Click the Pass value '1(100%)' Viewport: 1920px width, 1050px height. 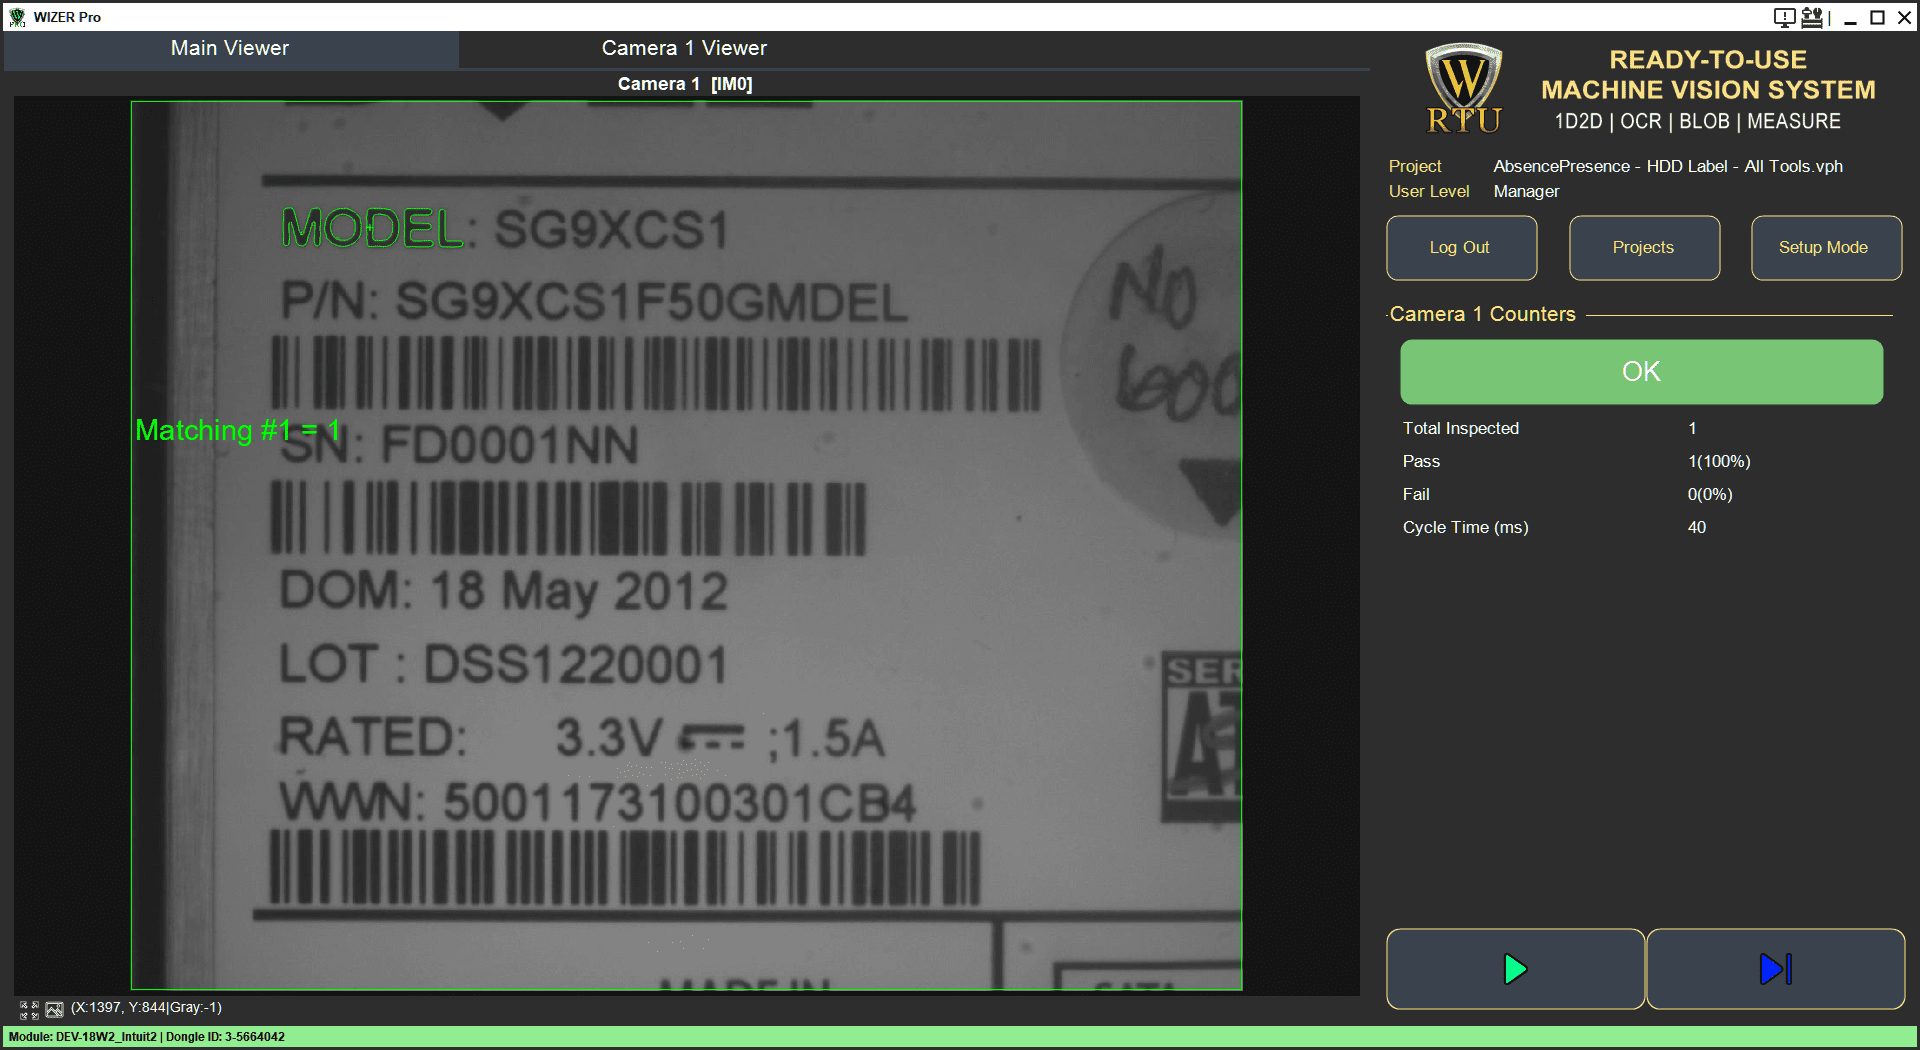1719,461
